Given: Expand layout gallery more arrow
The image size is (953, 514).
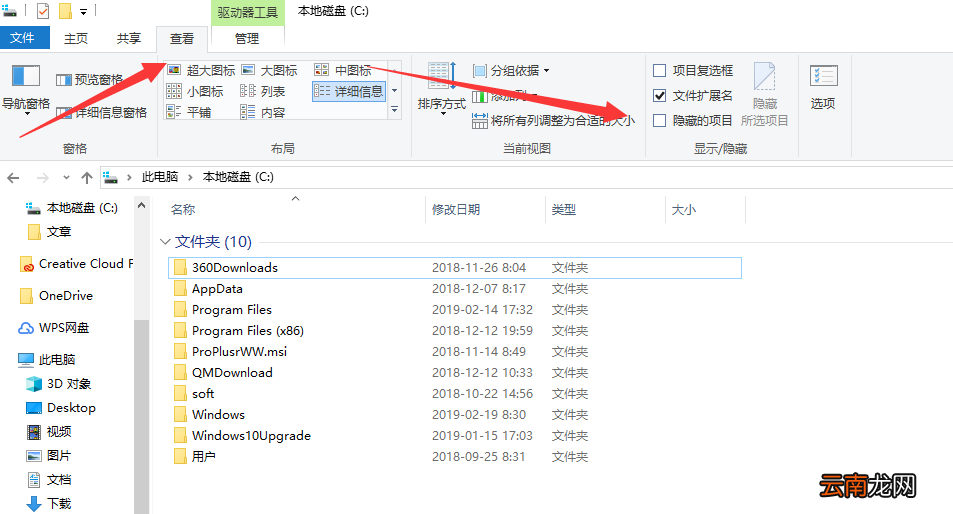Looking at the screenshot, I should [394, 110].
